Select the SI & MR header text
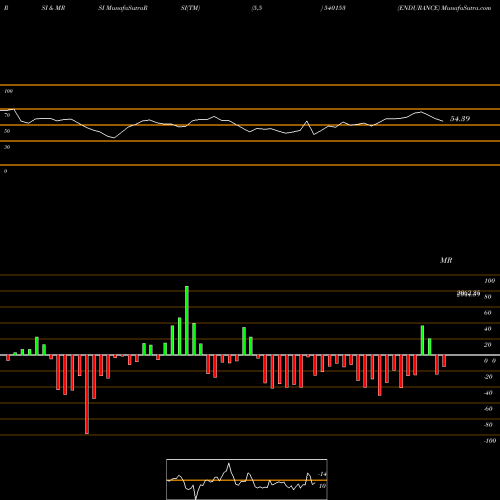Screen dimensions: 500x500 [53, 8]
